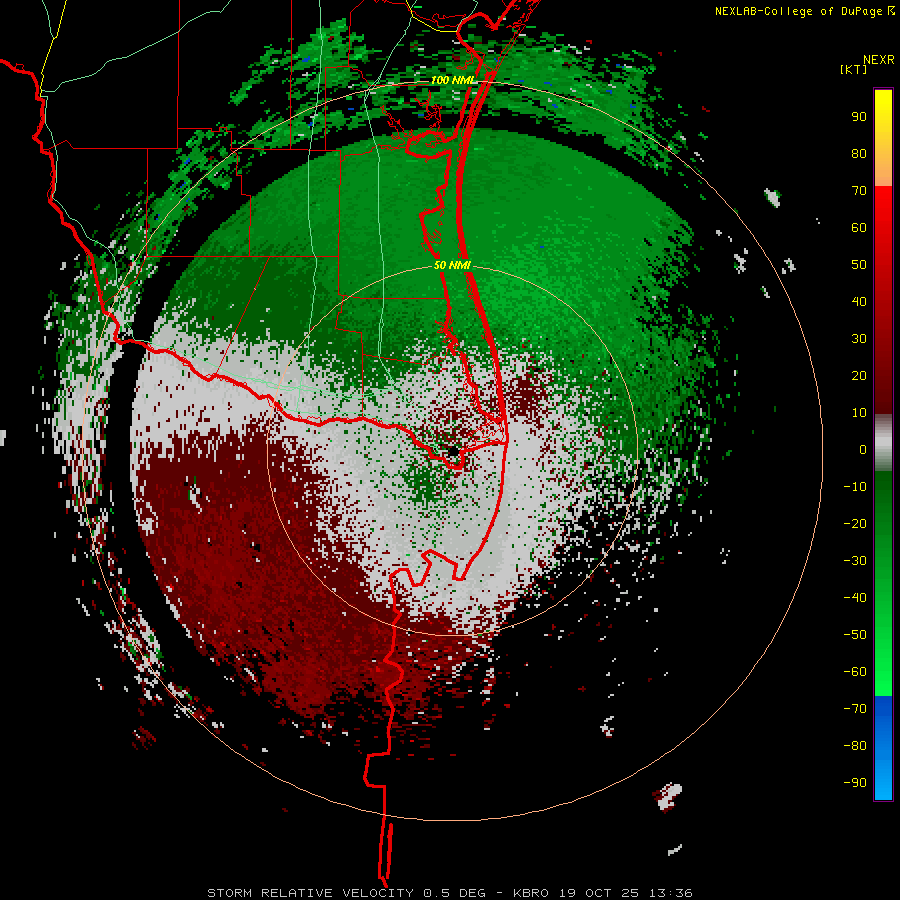Viewport: 900px width, 900px height.
Task: Click the 13:36 timestamp in caption
Action: point(670,893)
